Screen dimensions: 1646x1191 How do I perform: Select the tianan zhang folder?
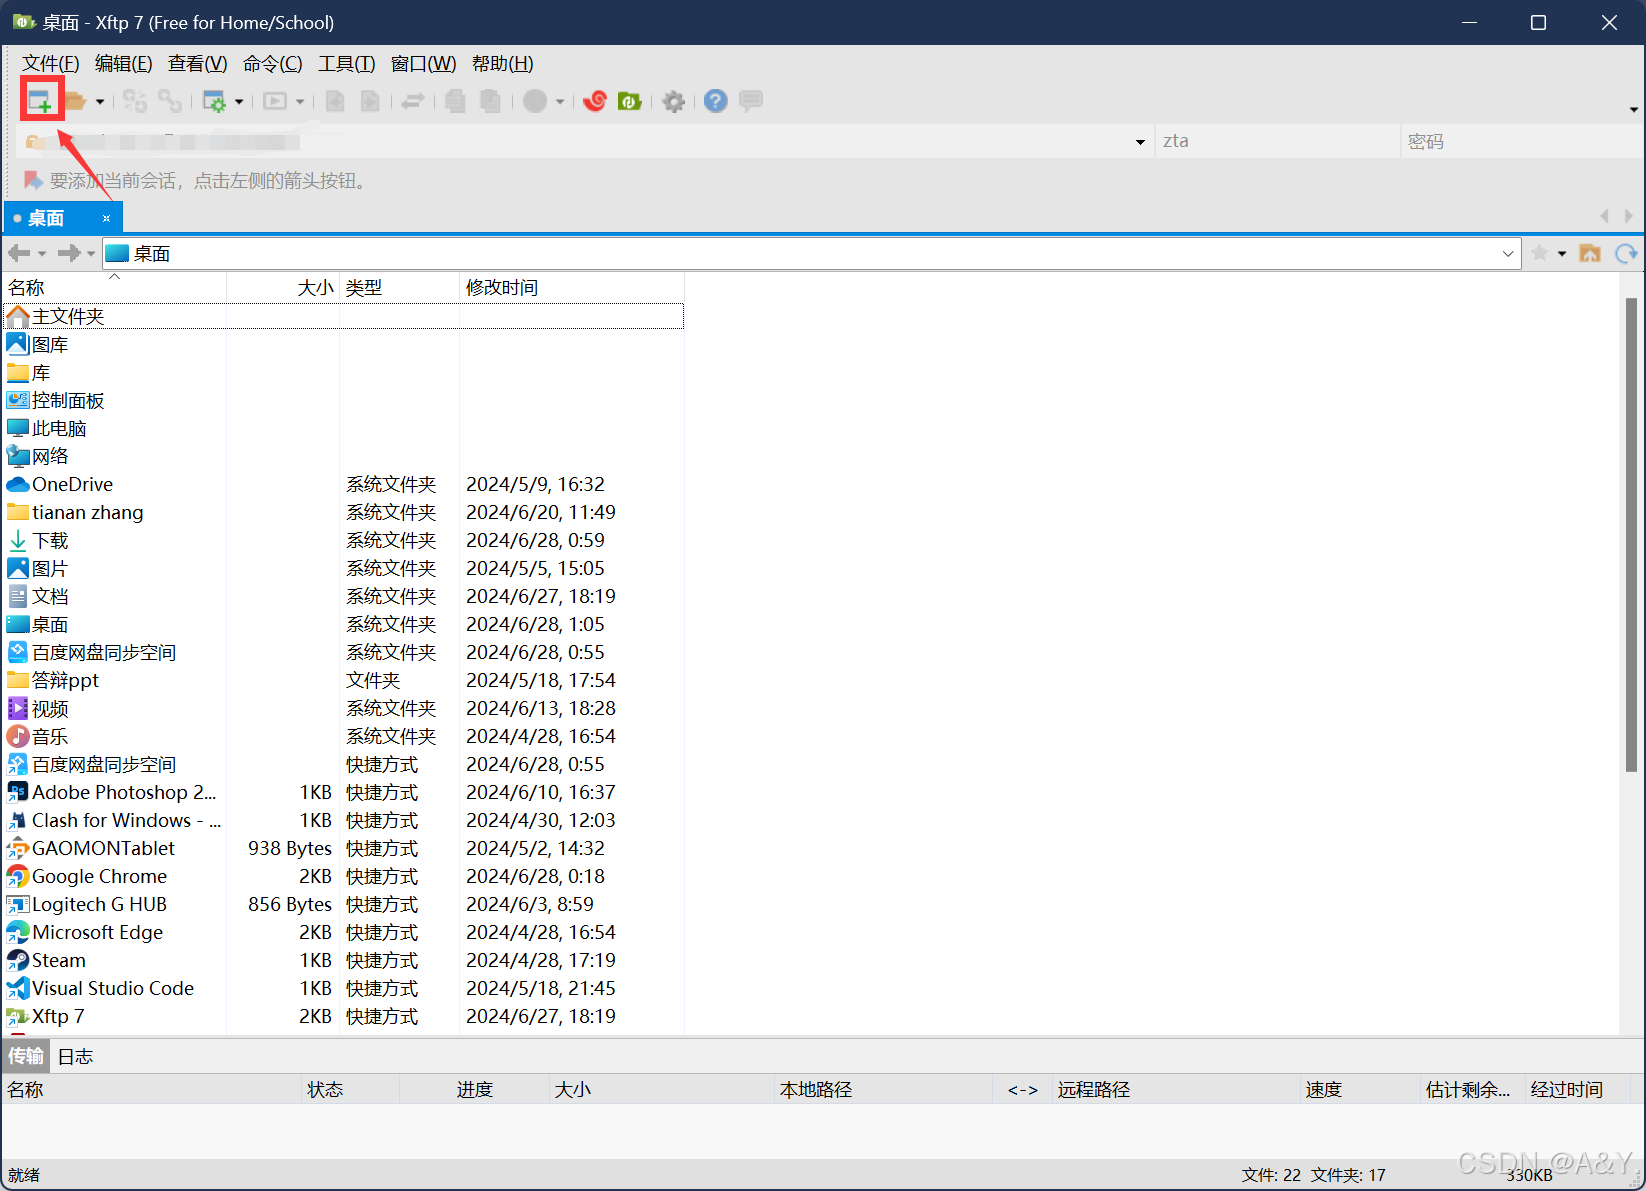pyautogui.click(x=343, y=512)
